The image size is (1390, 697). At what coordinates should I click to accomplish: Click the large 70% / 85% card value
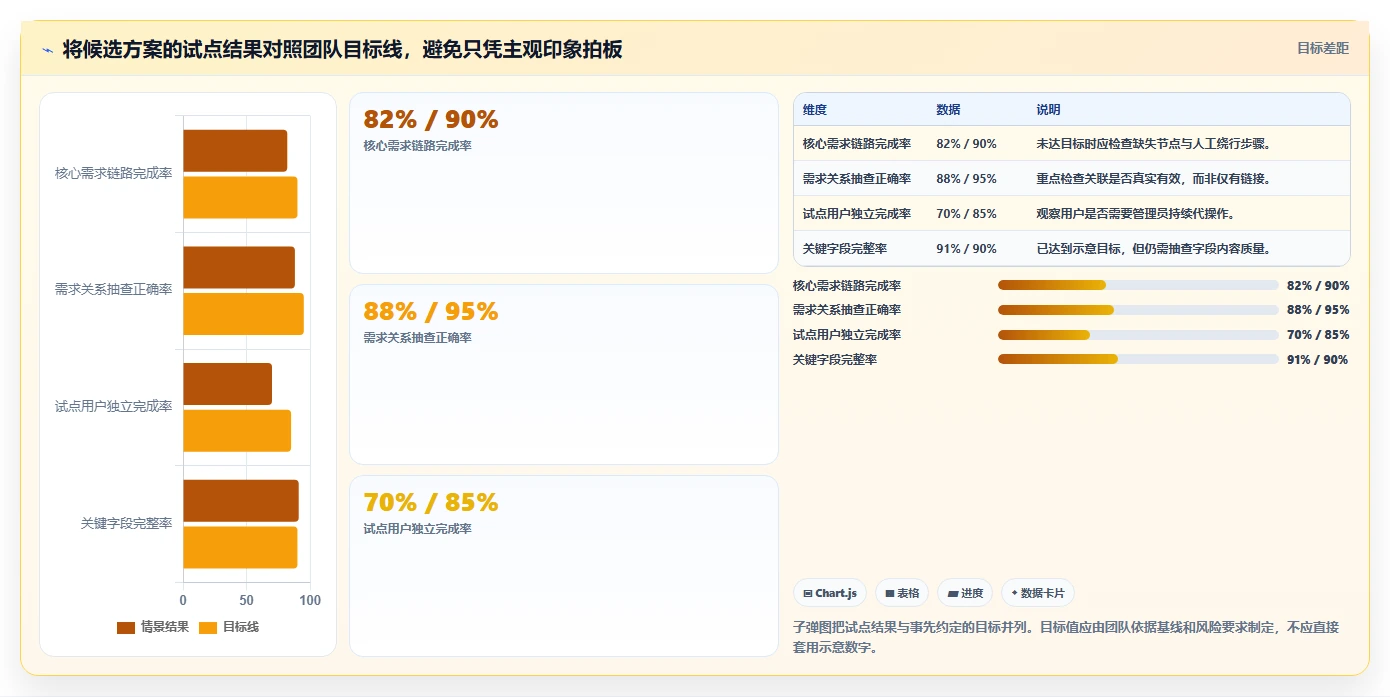pyautogui.click(x=431, y=503)
